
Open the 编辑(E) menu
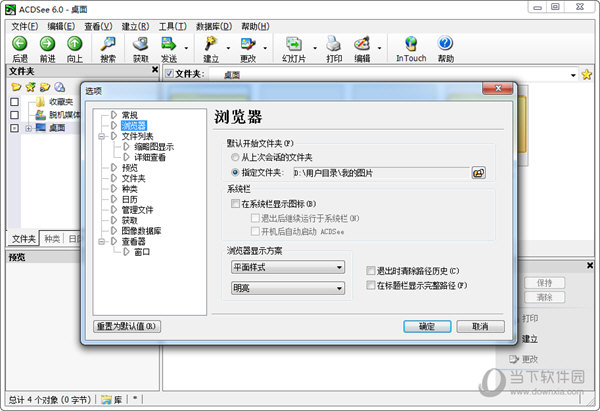pos(61,26)
